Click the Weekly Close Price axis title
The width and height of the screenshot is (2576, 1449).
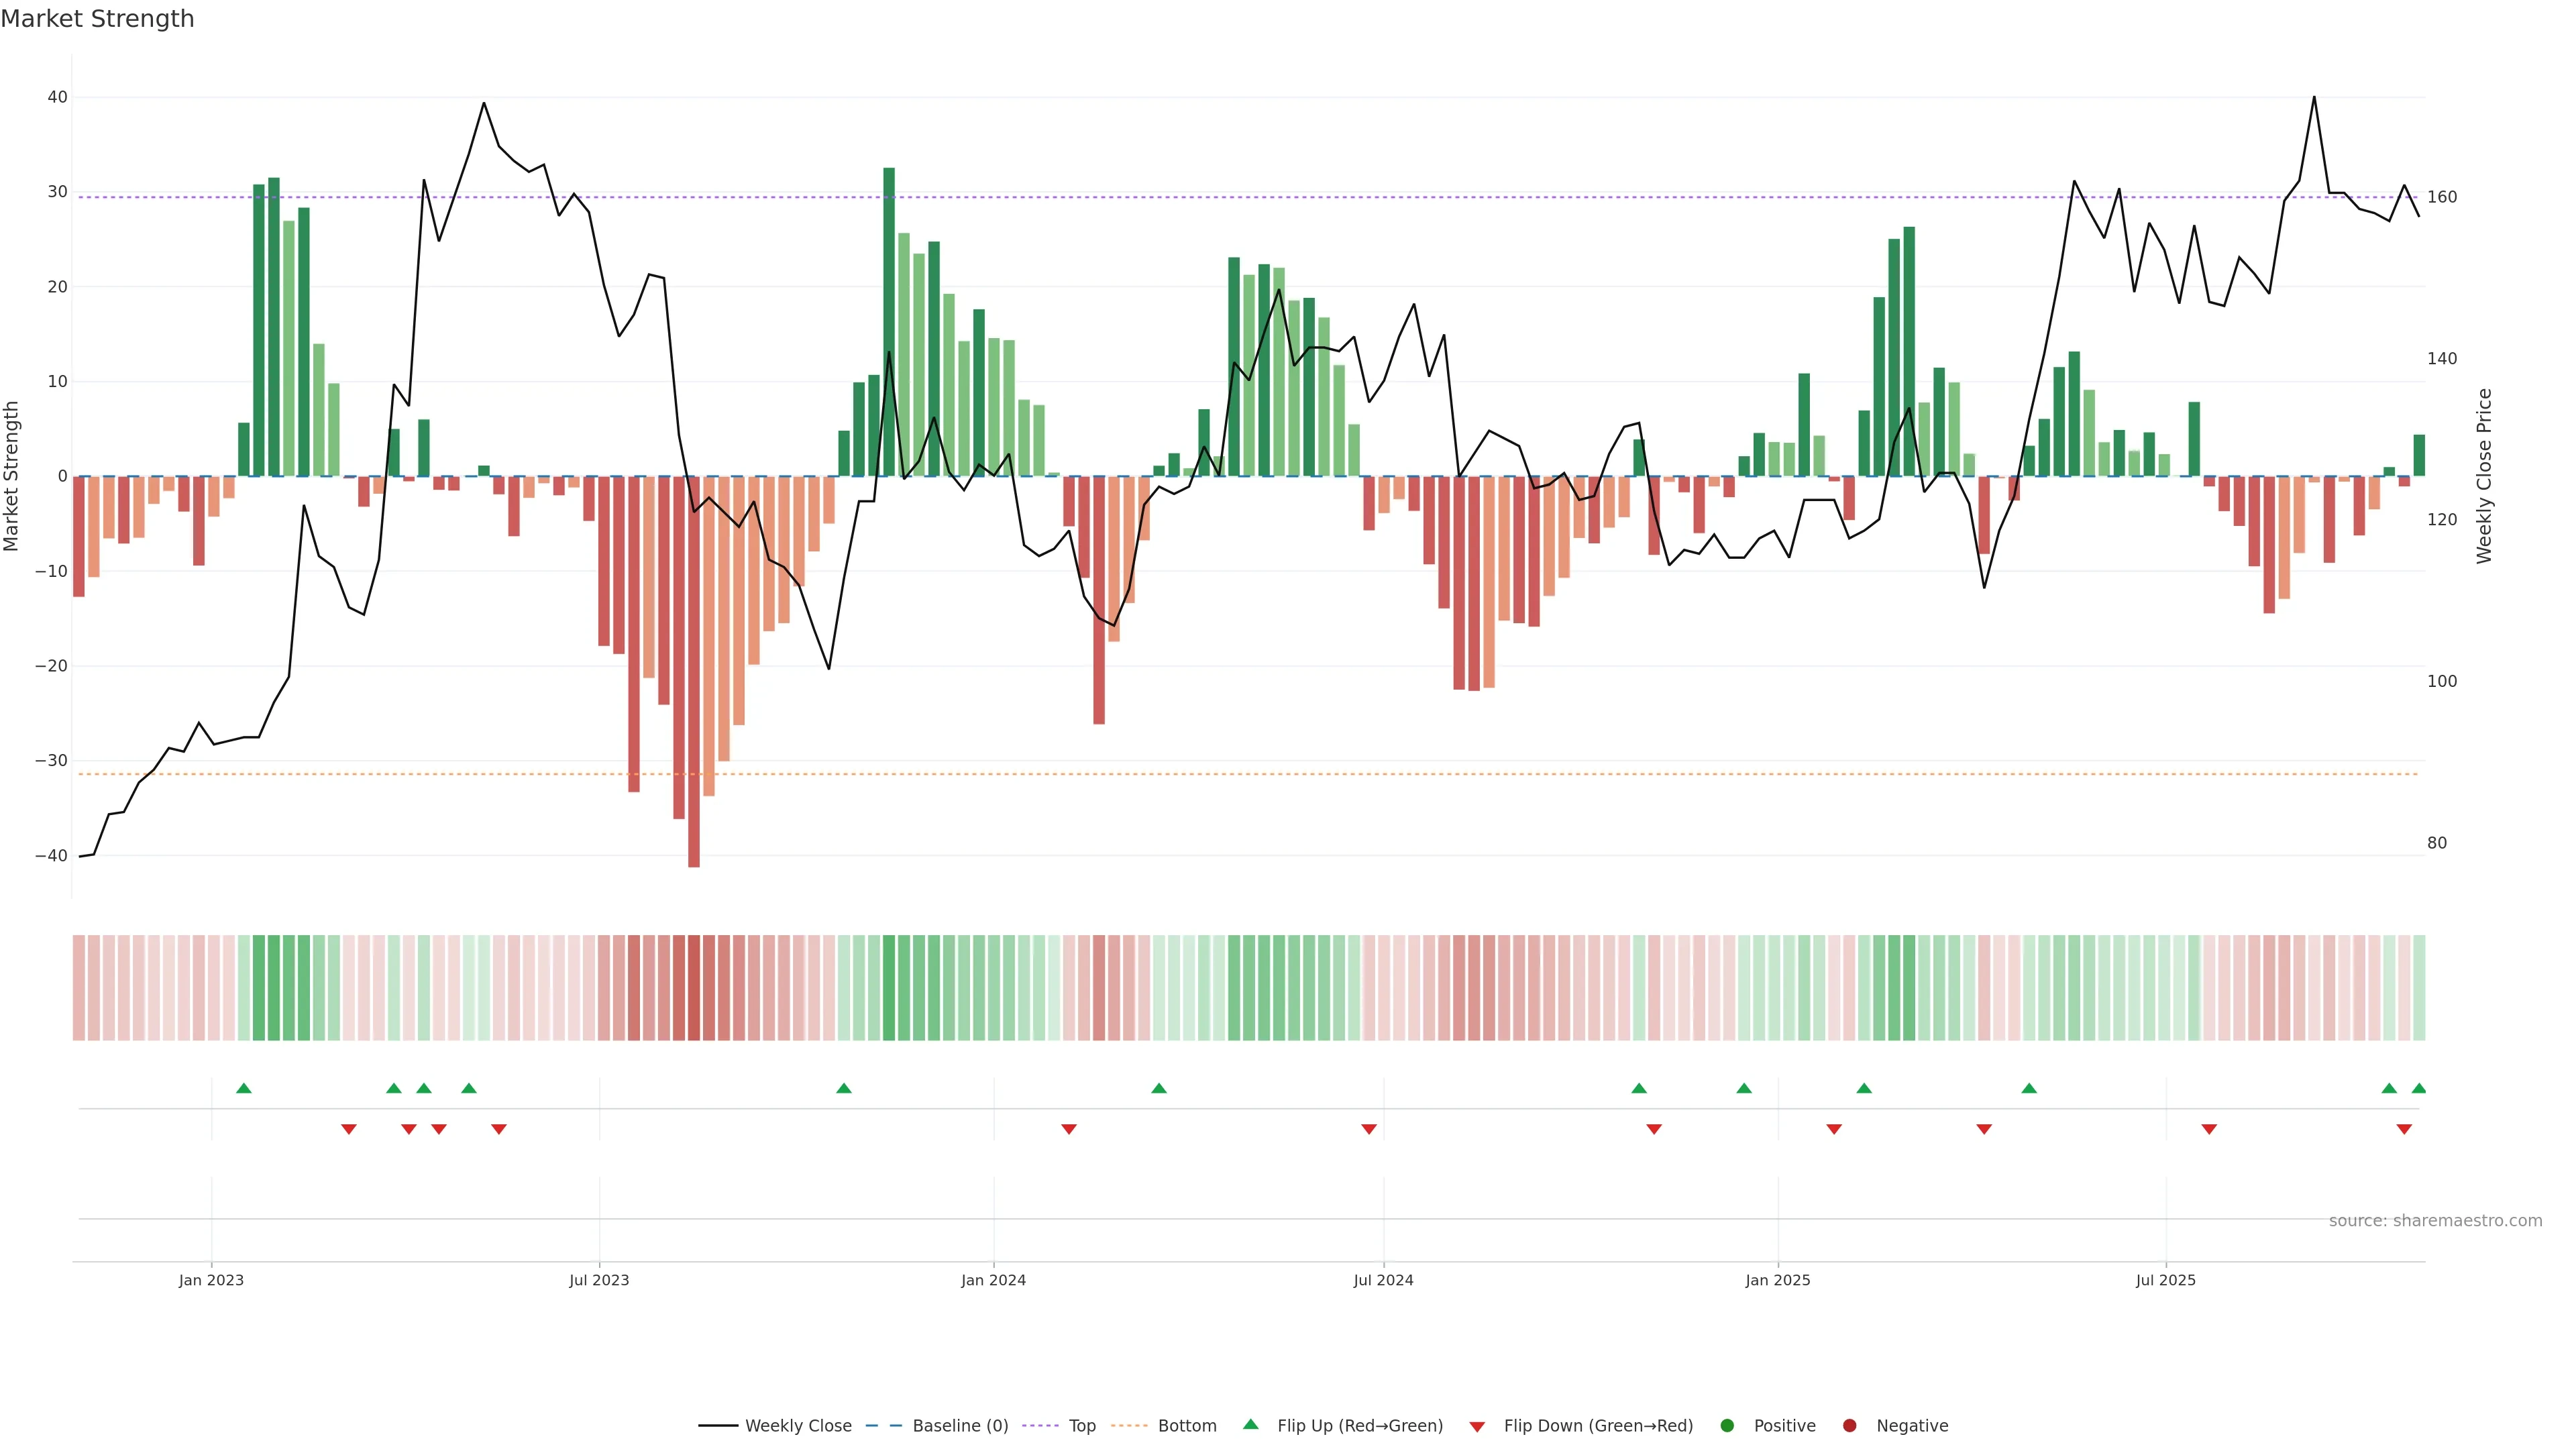(x=2484, y=476)
